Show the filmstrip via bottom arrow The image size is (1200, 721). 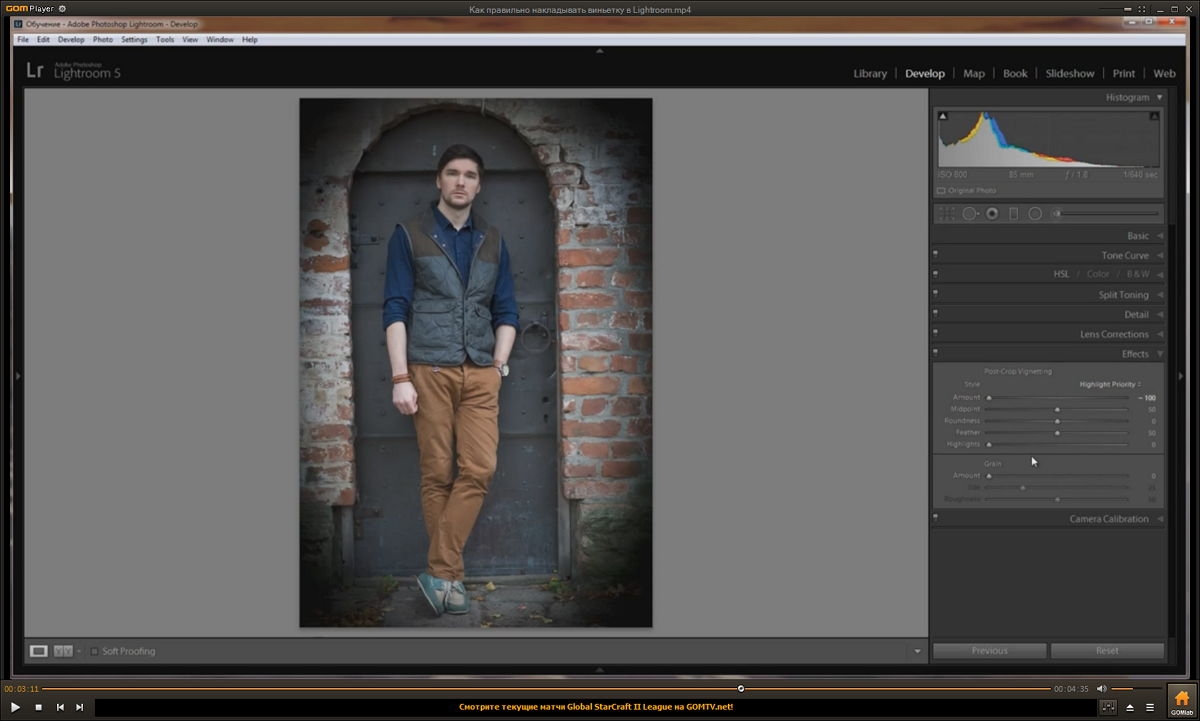599,670
